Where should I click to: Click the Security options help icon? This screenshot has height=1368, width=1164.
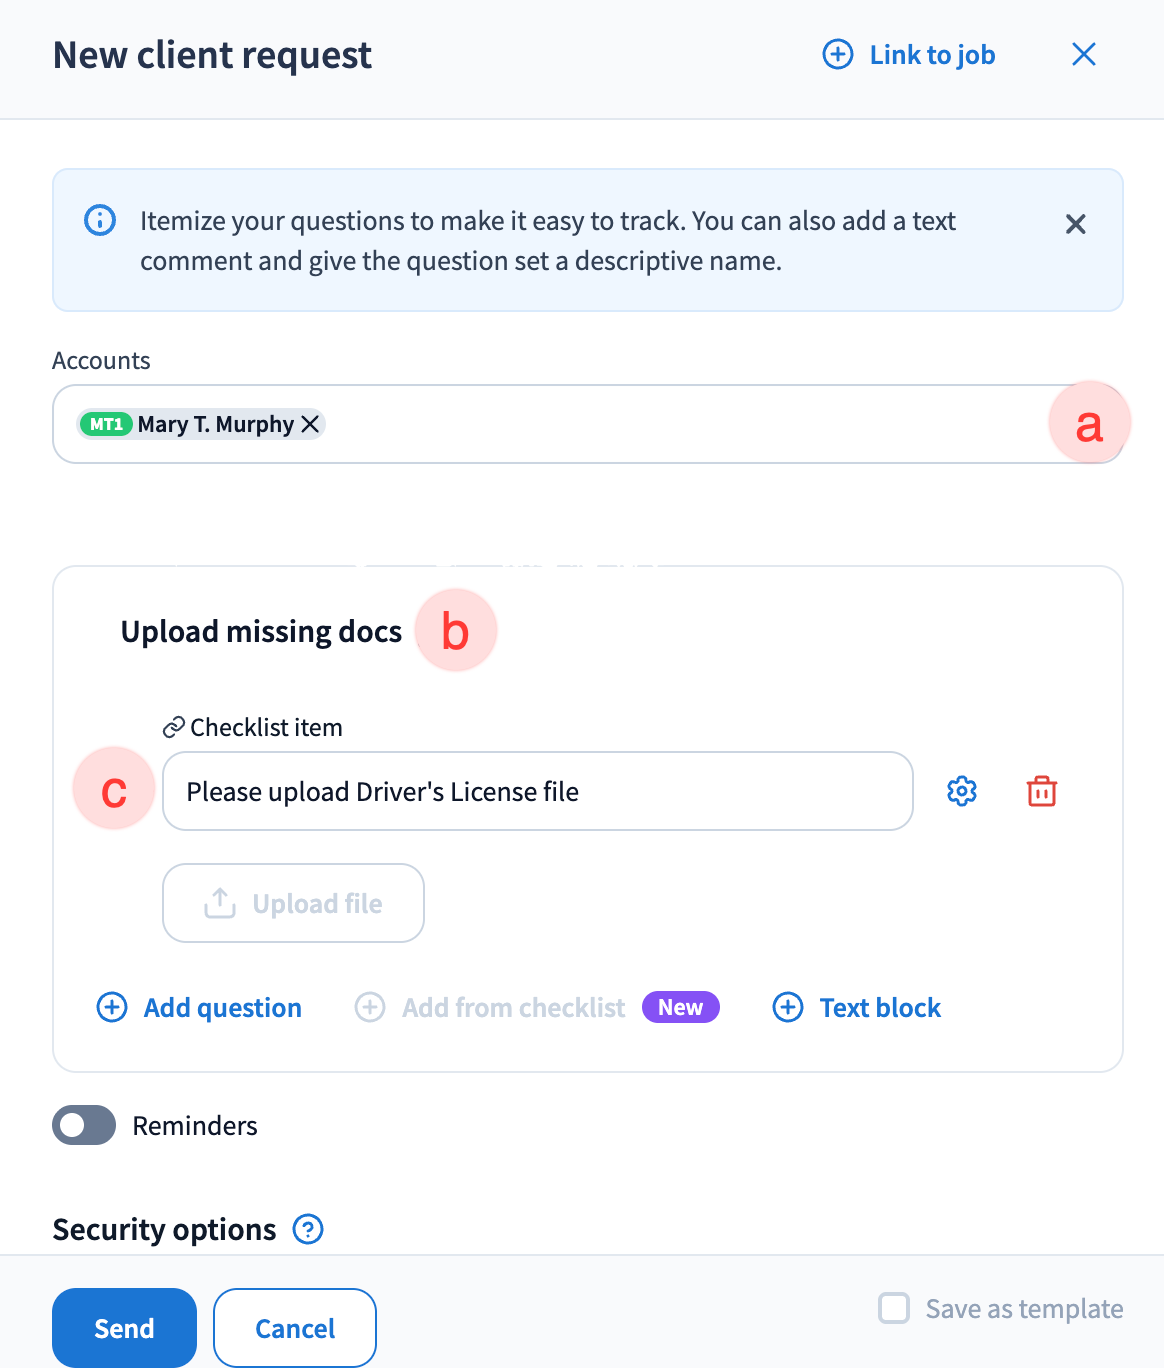[308, 1229]
